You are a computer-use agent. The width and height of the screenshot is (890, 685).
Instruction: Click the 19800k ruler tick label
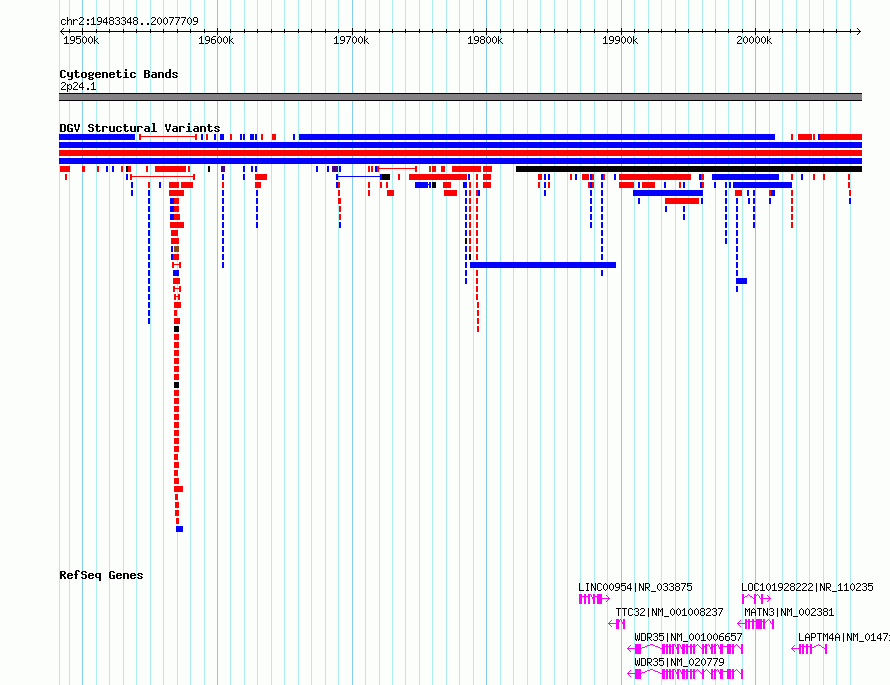pos(485,40)
